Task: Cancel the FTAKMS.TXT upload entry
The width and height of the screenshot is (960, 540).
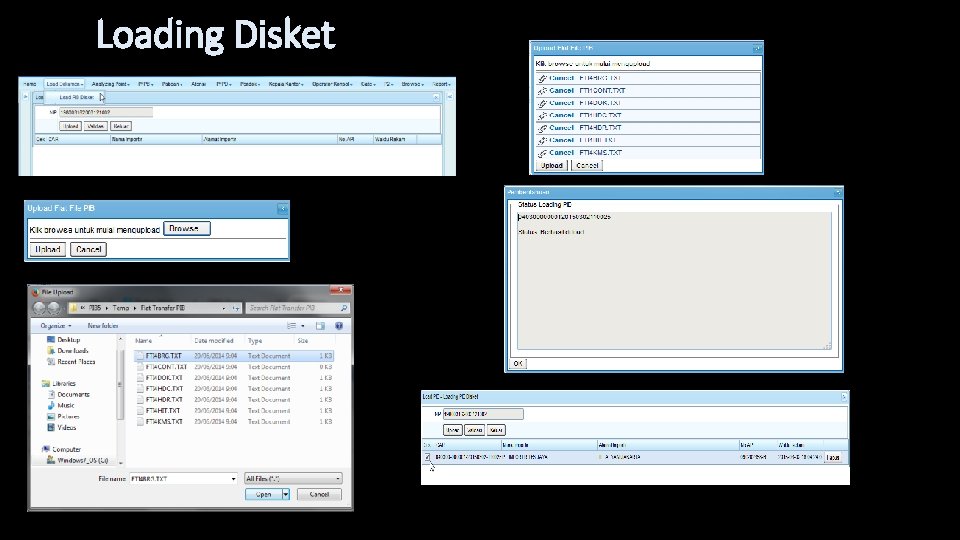Action: coord(561,152)
